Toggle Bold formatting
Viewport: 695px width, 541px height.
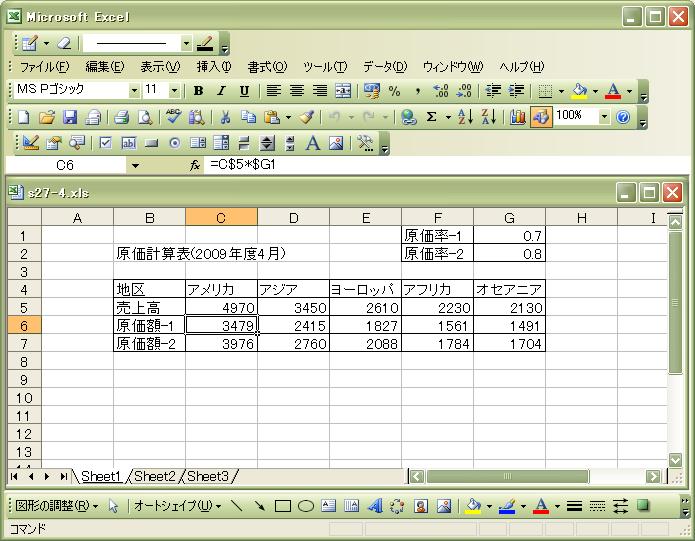click(199, 91)
